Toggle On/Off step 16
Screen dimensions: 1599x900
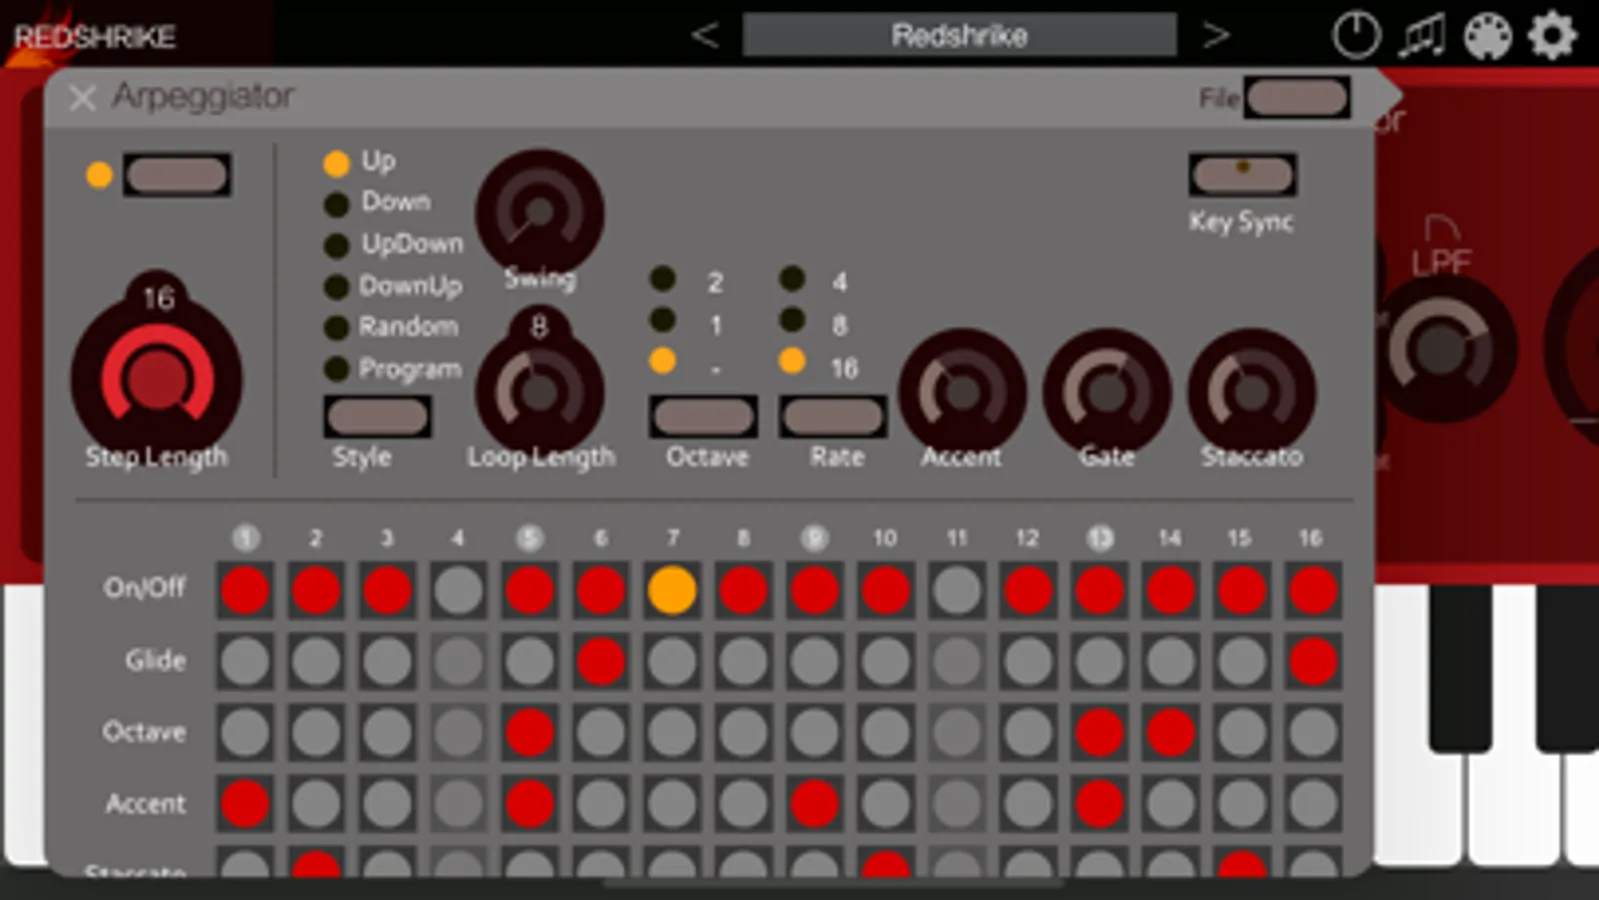pos(1312,589)
